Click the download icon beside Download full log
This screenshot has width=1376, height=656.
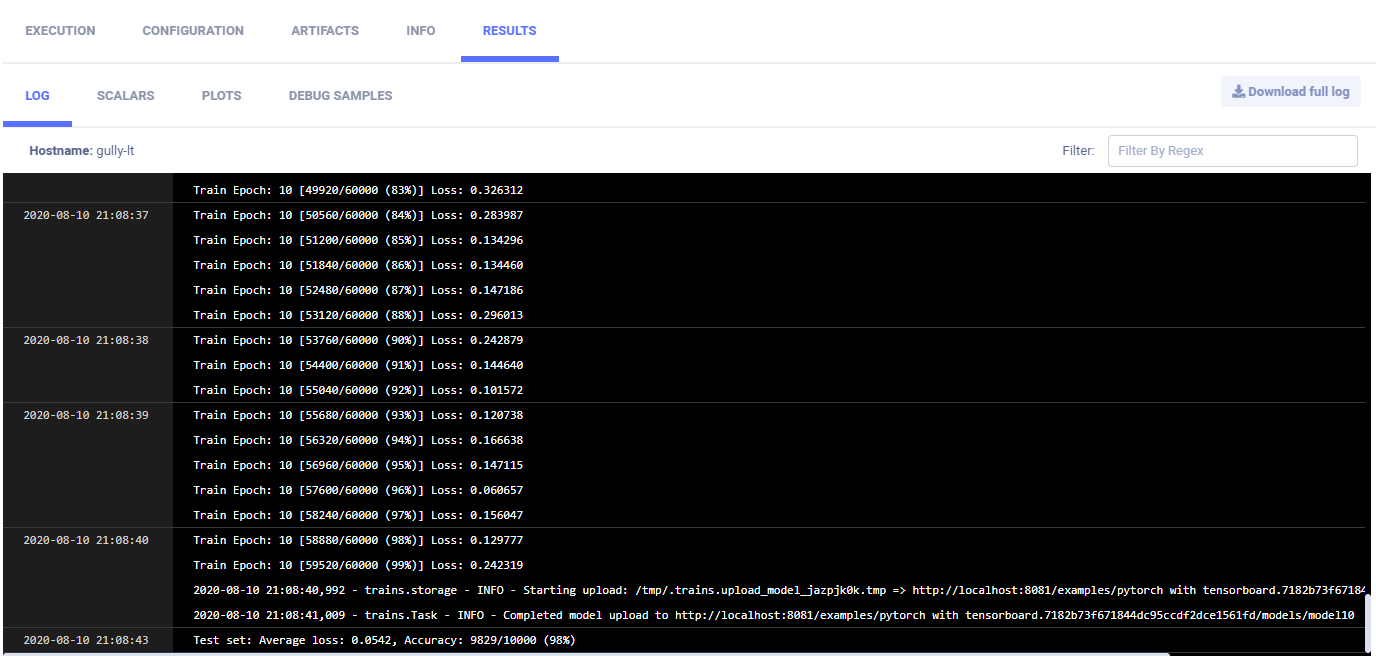click(1238, 92)
